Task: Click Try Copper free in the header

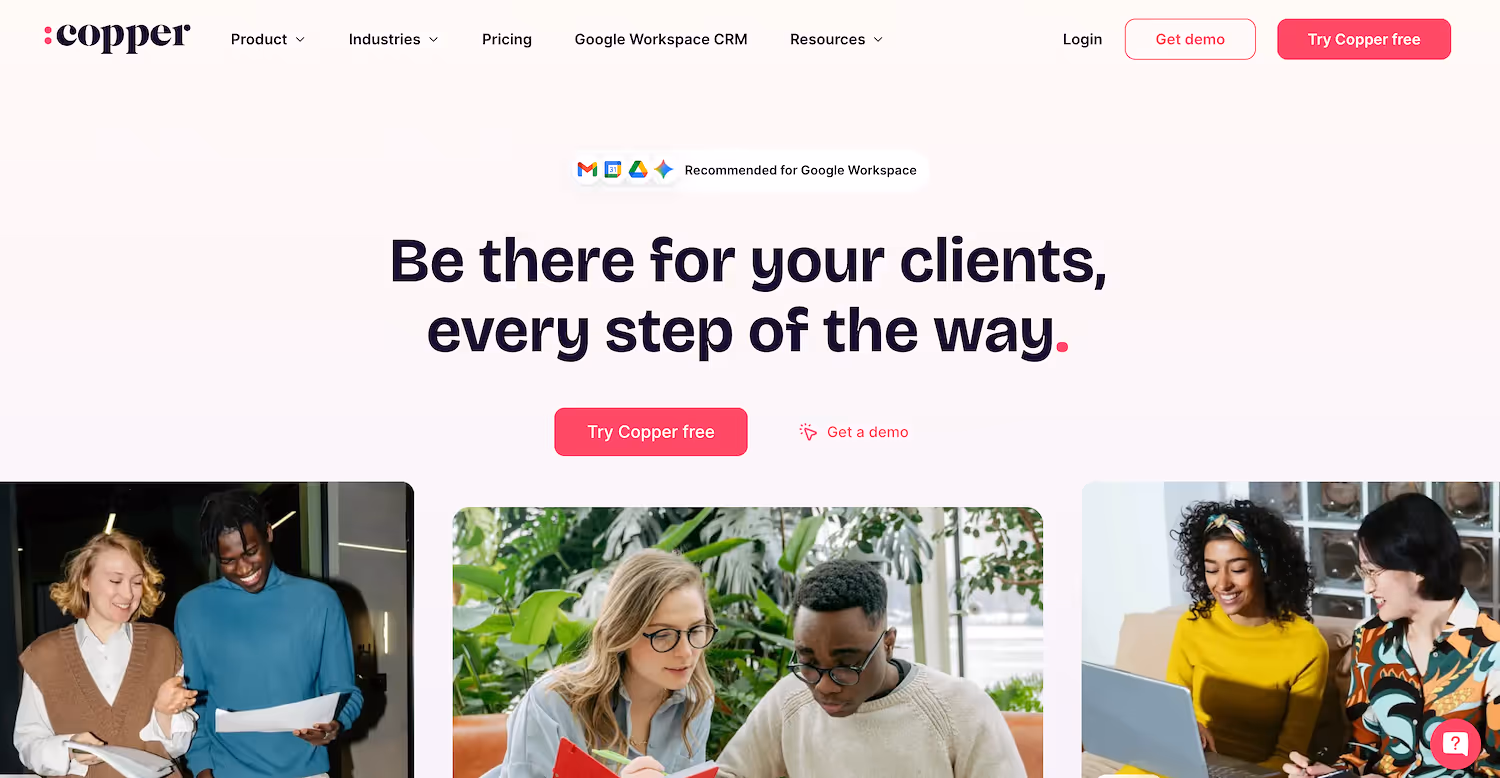Action: (1364, 39)
